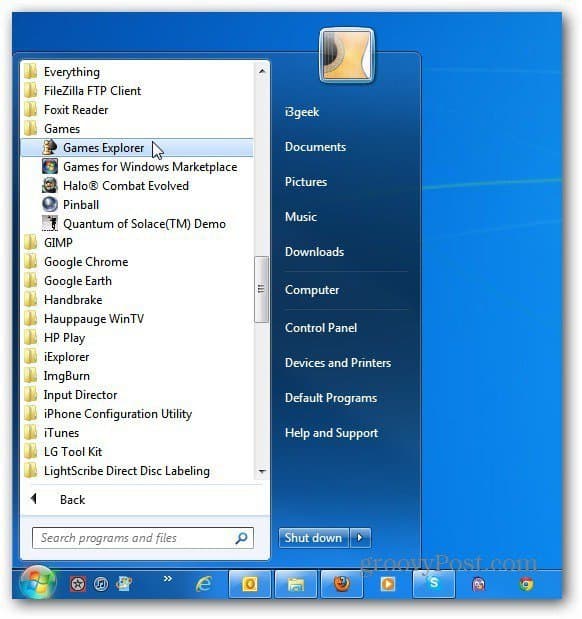Screen dimensions: 582x619
Task: Open Quantum of Solace Demo icon
Action: 50,223
